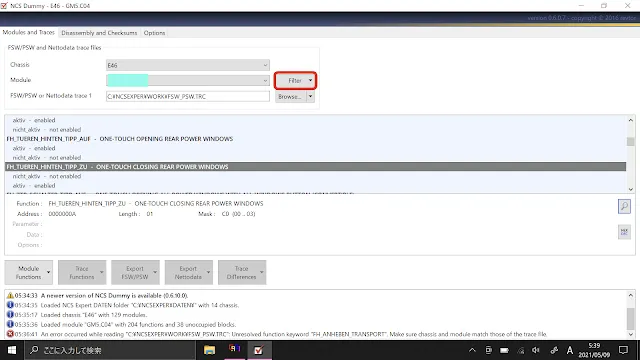Click the network tray icon
The image size is (640, 360).
tap(520, 350)
